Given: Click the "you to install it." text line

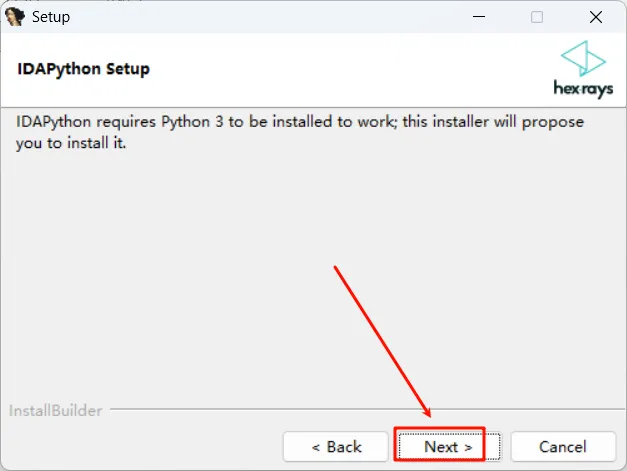Looking at the screenshot, I should (72, 143).
